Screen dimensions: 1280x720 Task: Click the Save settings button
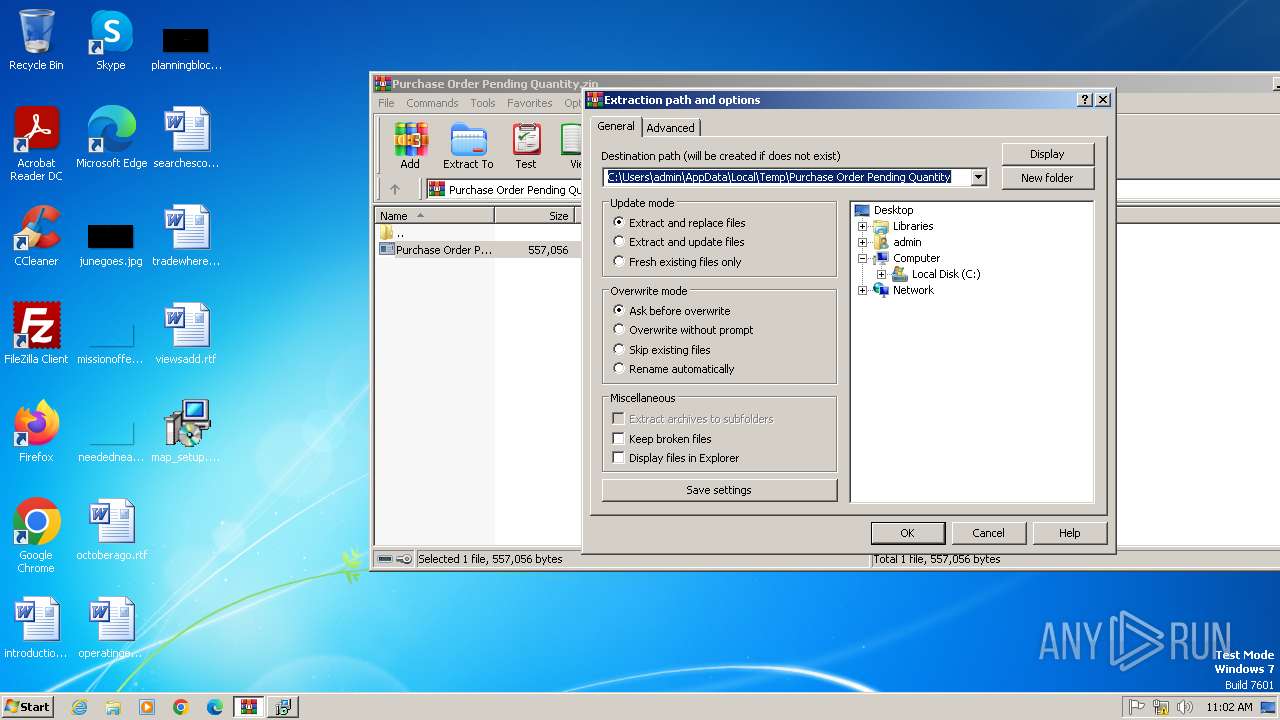pyautogui.click(x=719, y=490)
